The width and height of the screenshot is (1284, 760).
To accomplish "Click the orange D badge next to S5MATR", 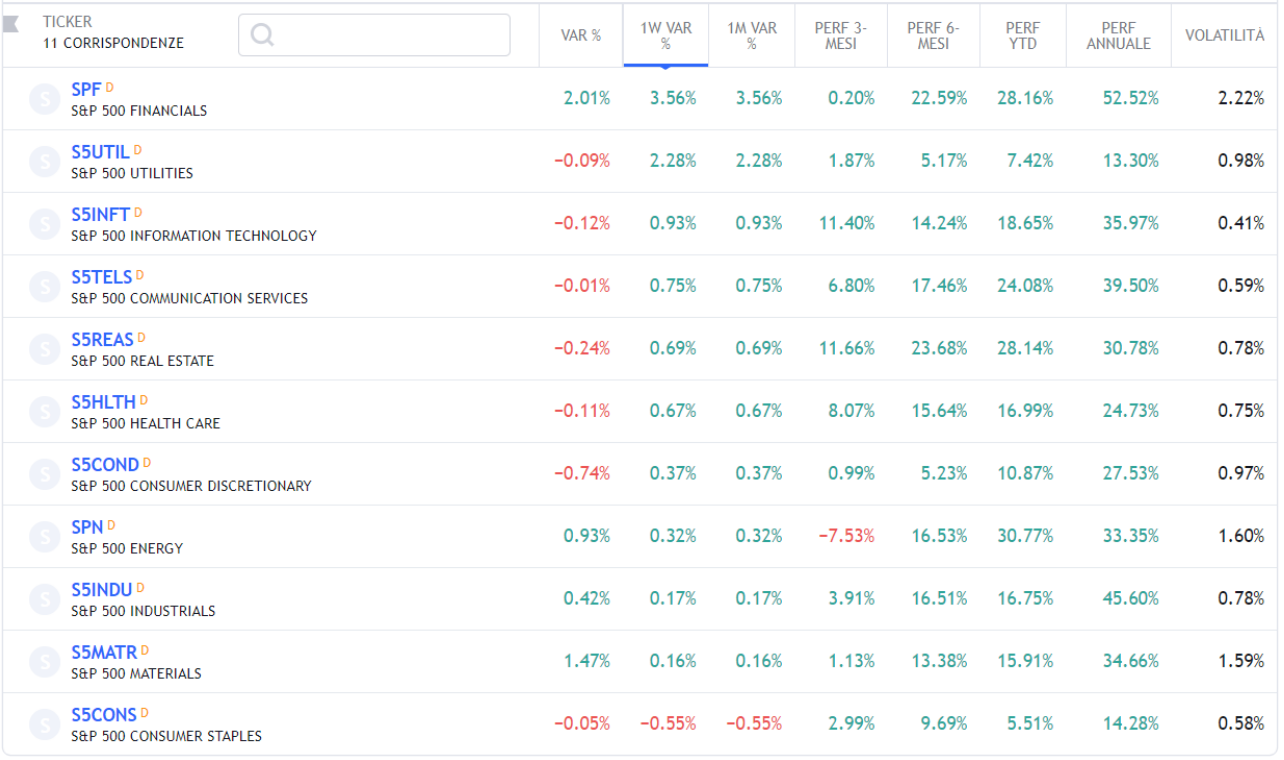I will click(145, 651).
